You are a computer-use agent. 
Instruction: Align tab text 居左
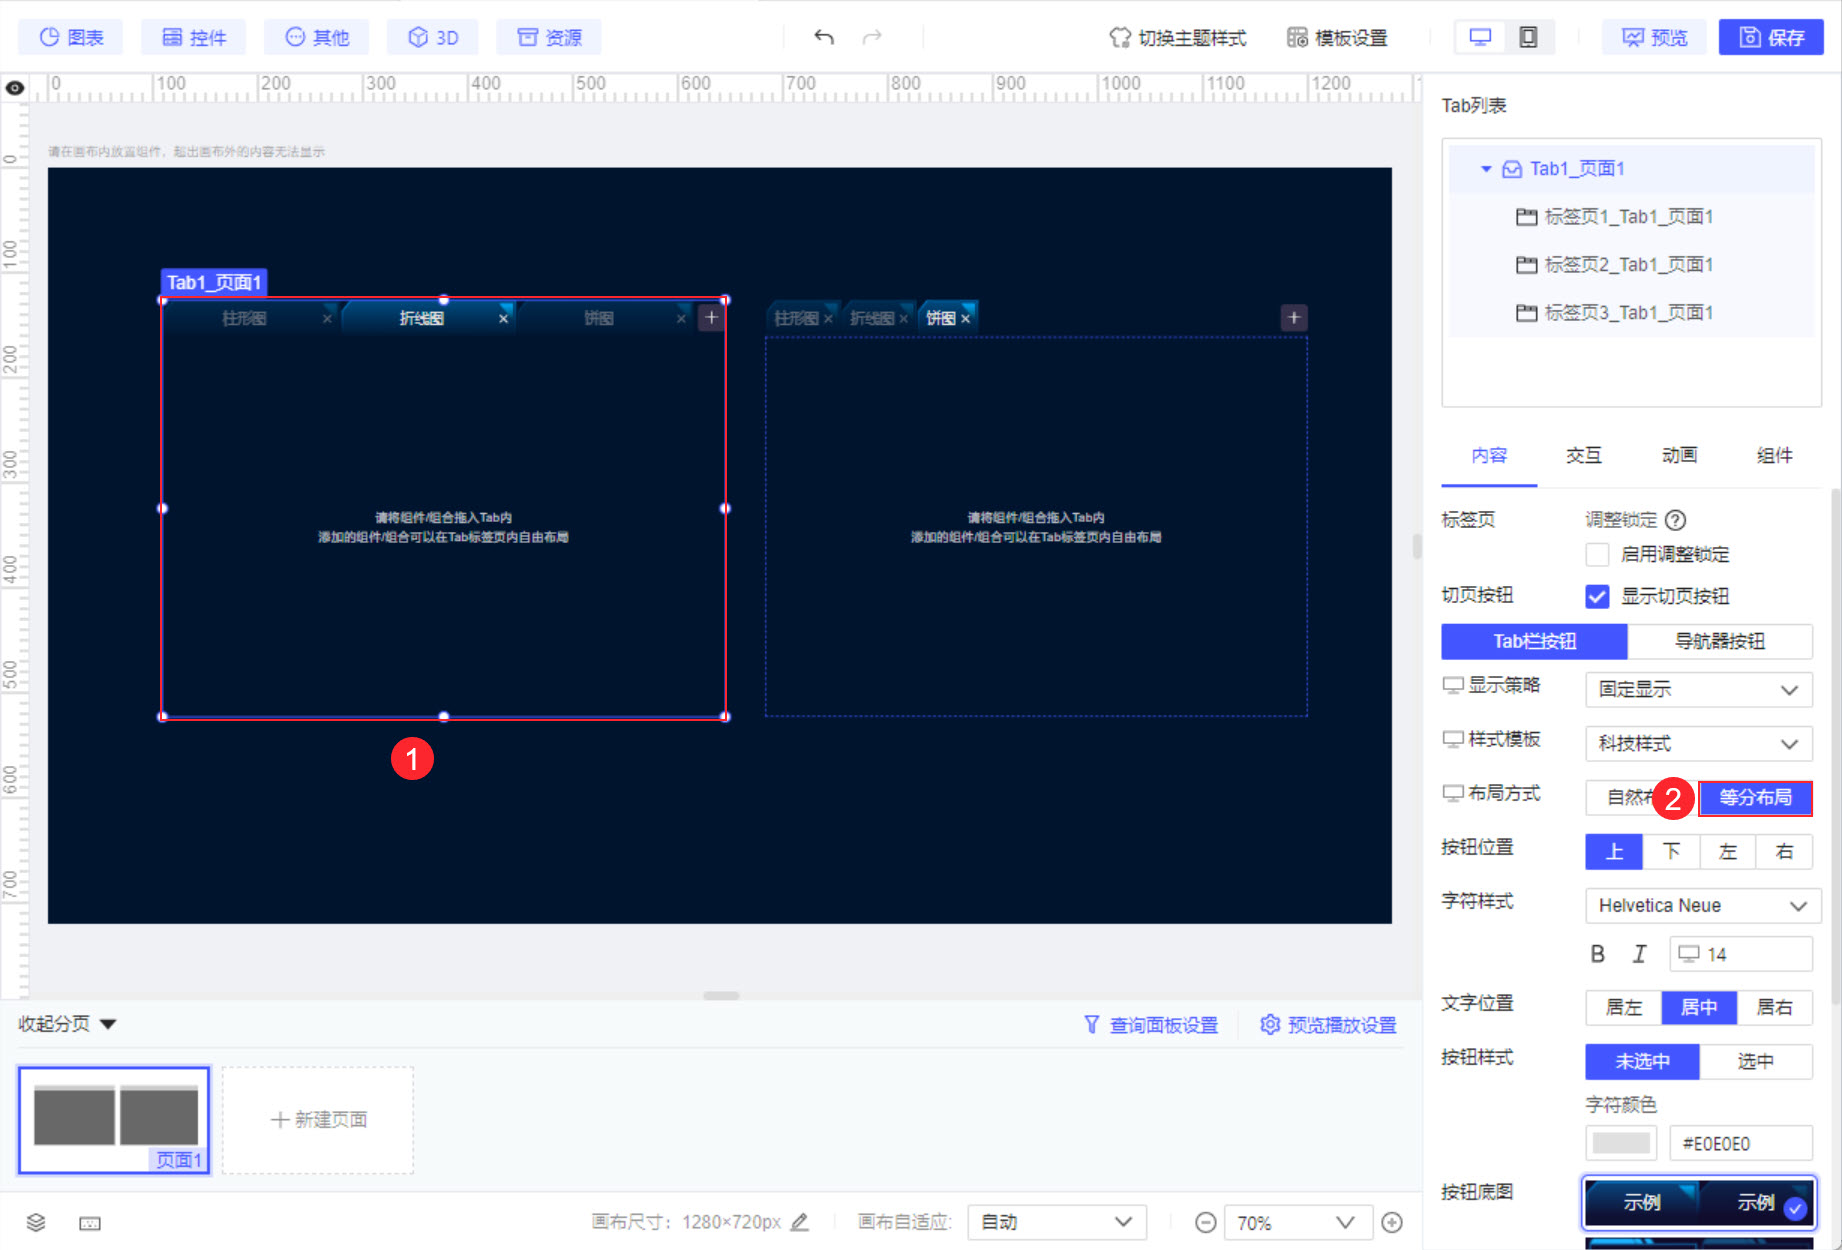pos(1624,1007)
